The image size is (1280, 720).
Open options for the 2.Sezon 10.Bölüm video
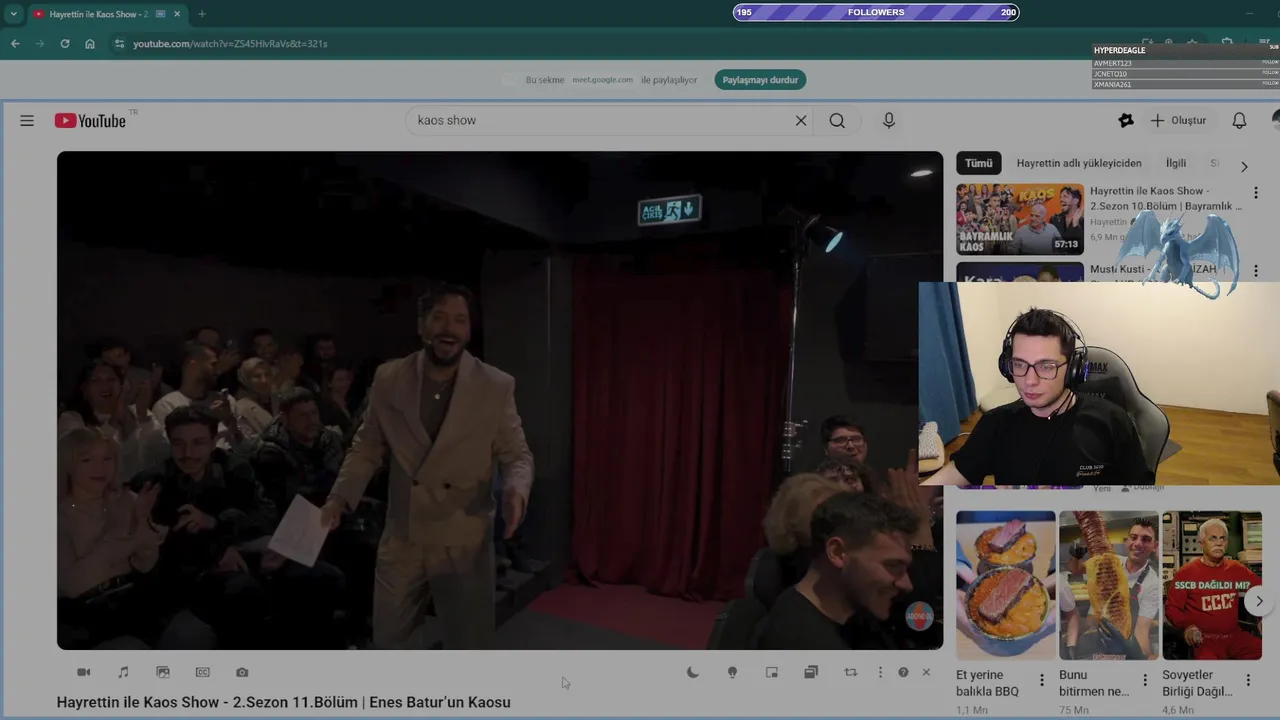[1256, 192]
